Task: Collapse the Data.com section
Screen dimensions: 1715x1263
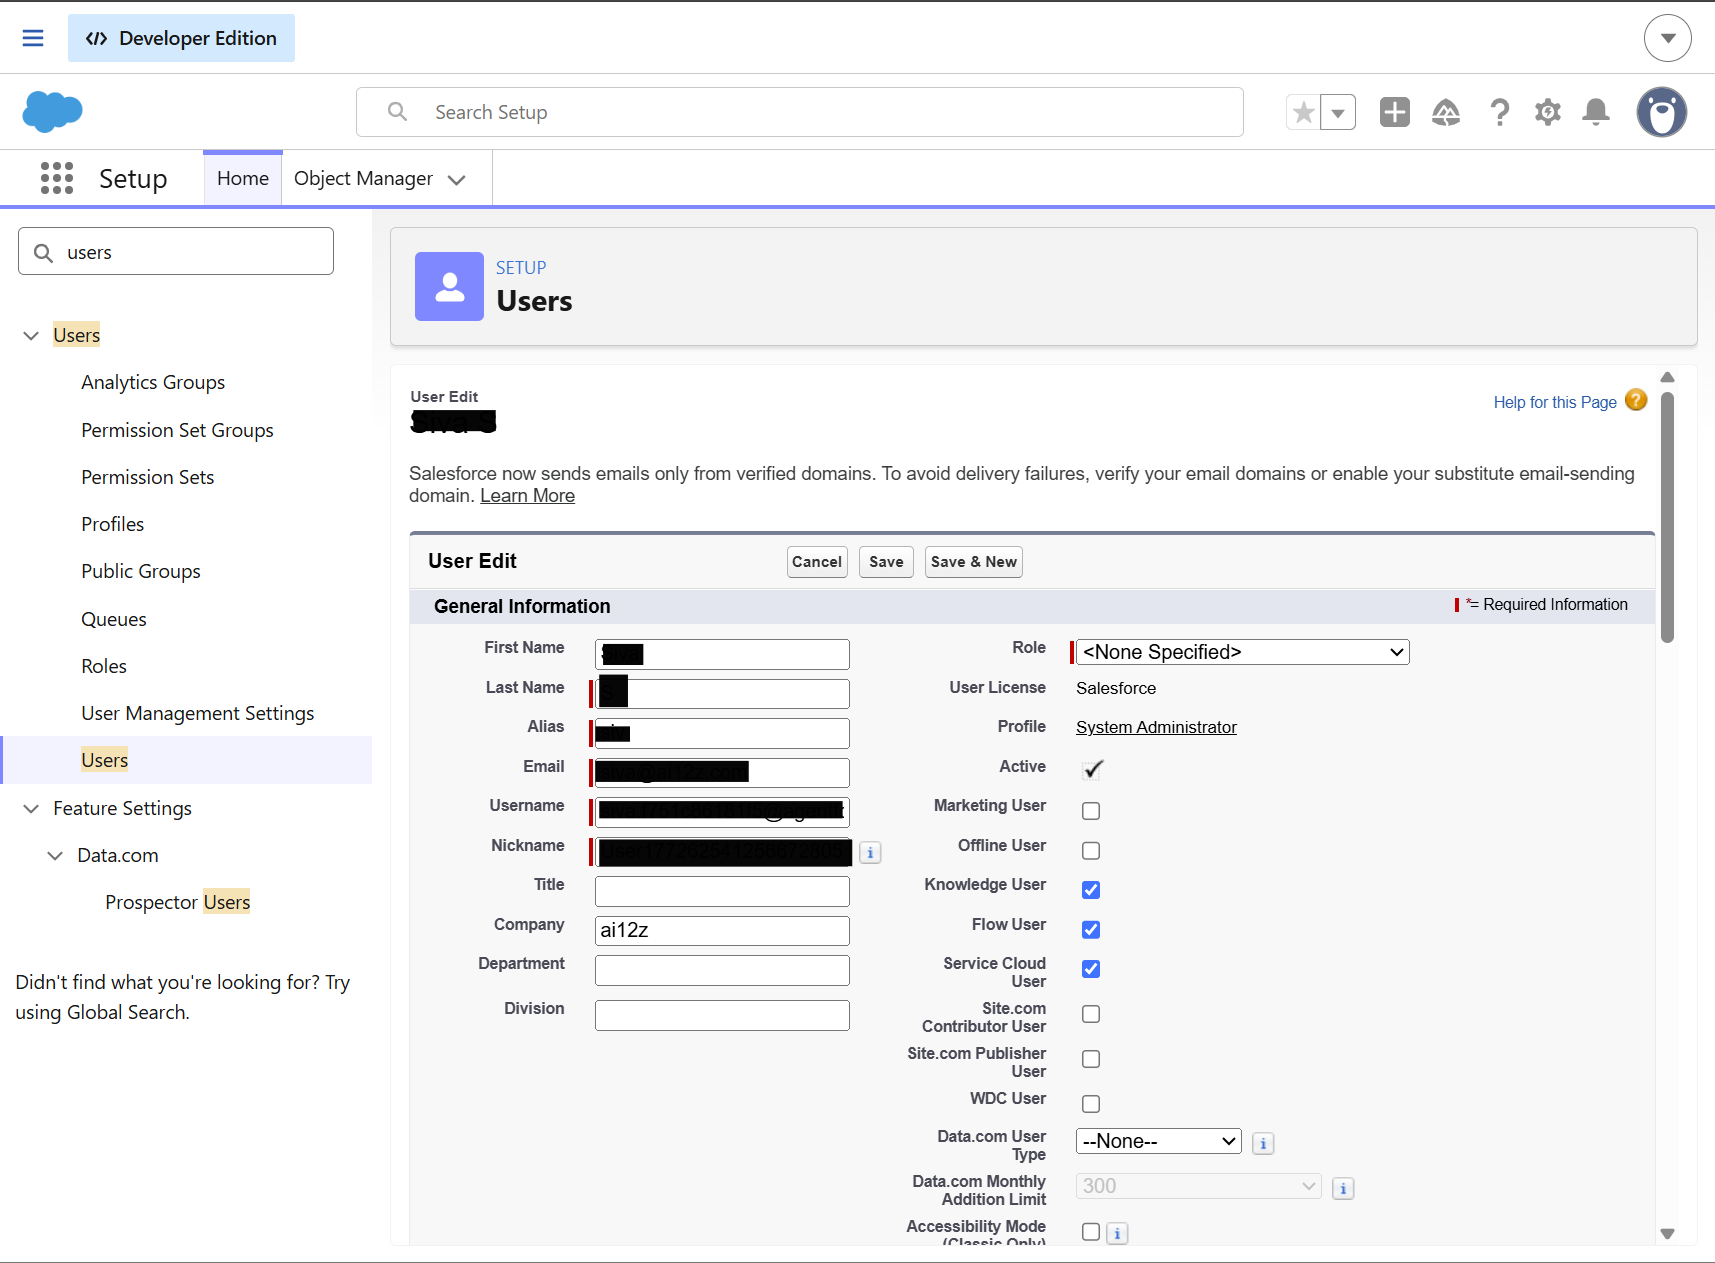Action: pyautogui.click(x=55, y=855)
